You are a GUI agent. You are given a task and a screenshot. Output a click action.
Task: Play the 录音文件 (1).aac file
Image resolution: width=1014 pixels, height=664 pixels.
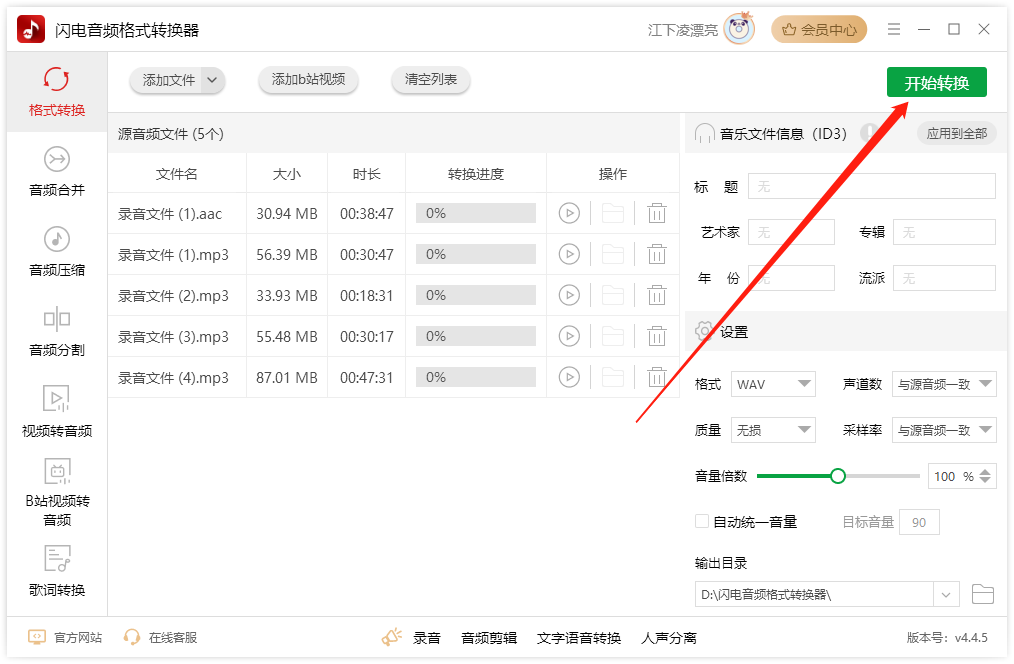tap(570, 212)
